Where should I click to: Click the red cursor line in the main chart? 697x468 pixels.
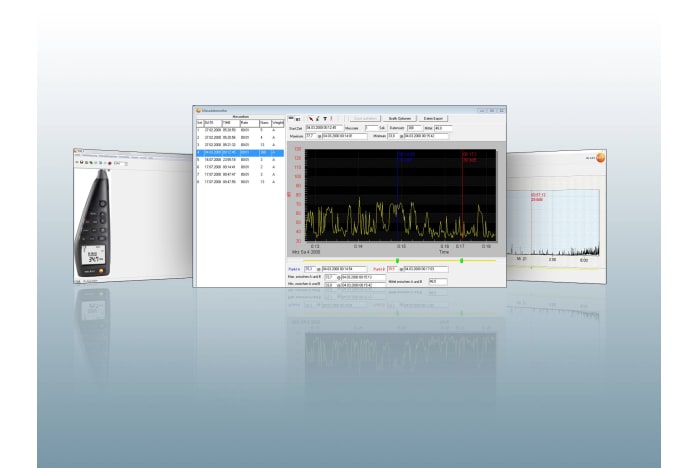coord(462,196)
